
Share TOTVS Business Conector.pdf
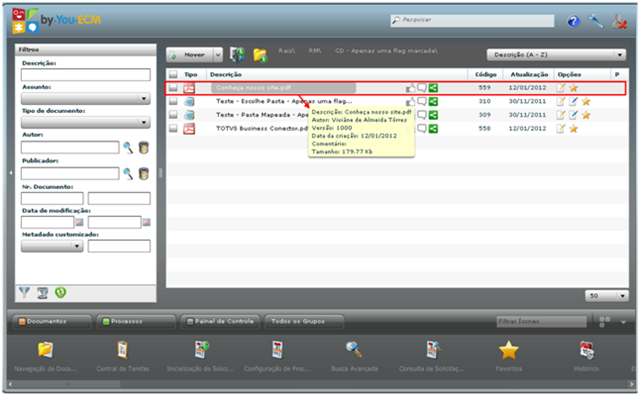[433, 129]
